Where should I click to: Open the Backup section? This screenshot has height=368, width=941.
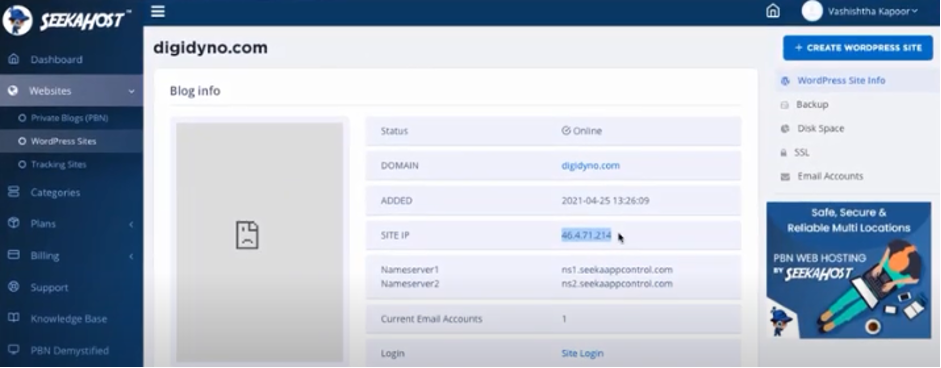tap(812, 104)
